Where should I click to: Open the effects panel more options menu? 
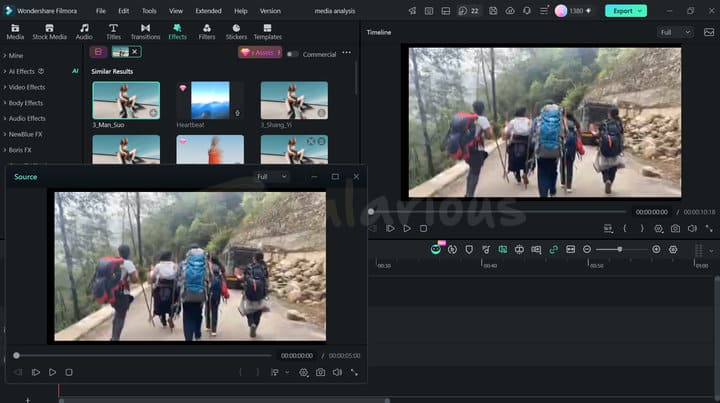[347, 53]
